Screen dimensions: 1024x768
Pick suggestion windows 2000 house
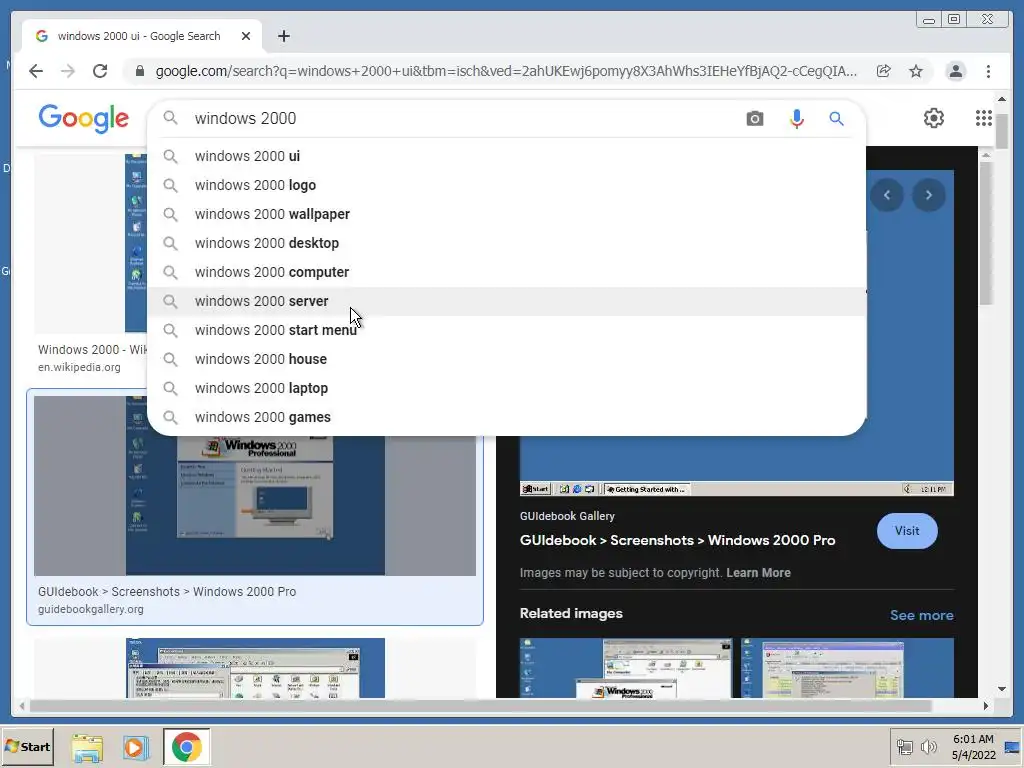[507, 359]
